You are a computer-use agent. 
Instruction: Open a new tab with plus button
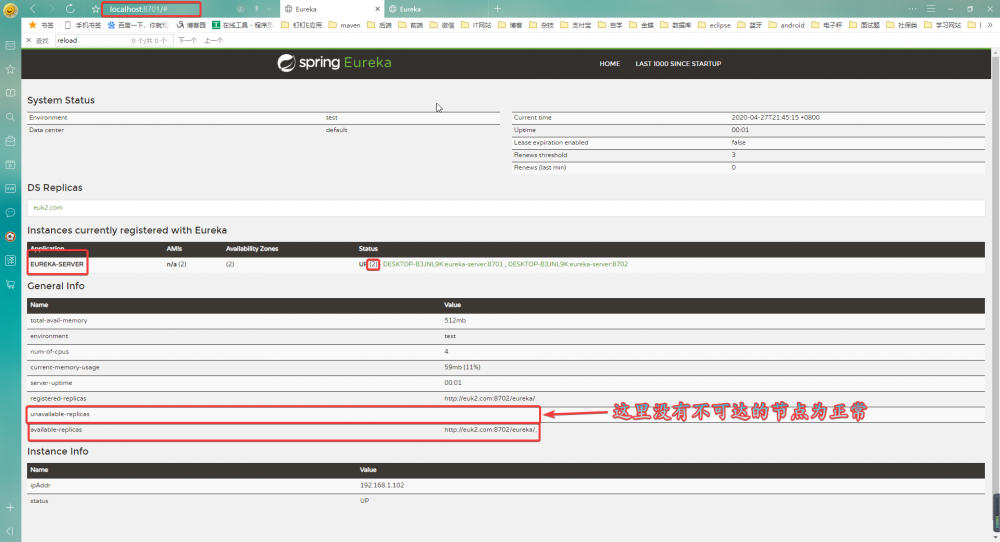point(497,9)
